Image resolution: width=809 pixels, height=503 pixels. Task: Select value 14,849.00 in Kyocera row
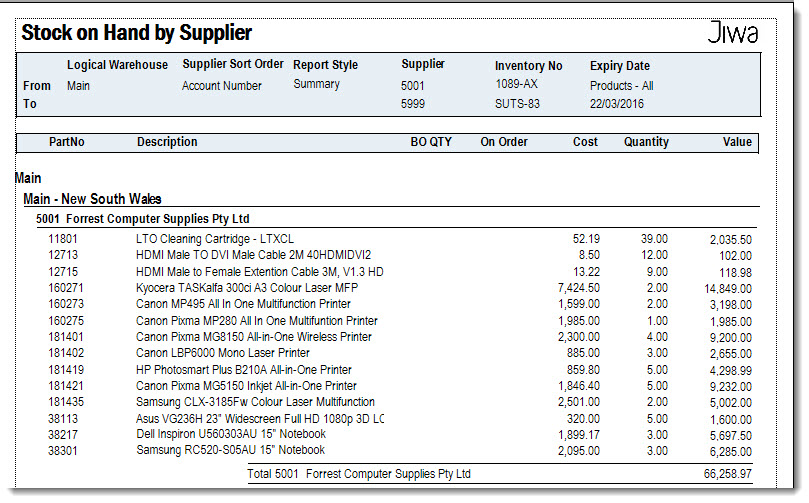[x=728, y=289]
